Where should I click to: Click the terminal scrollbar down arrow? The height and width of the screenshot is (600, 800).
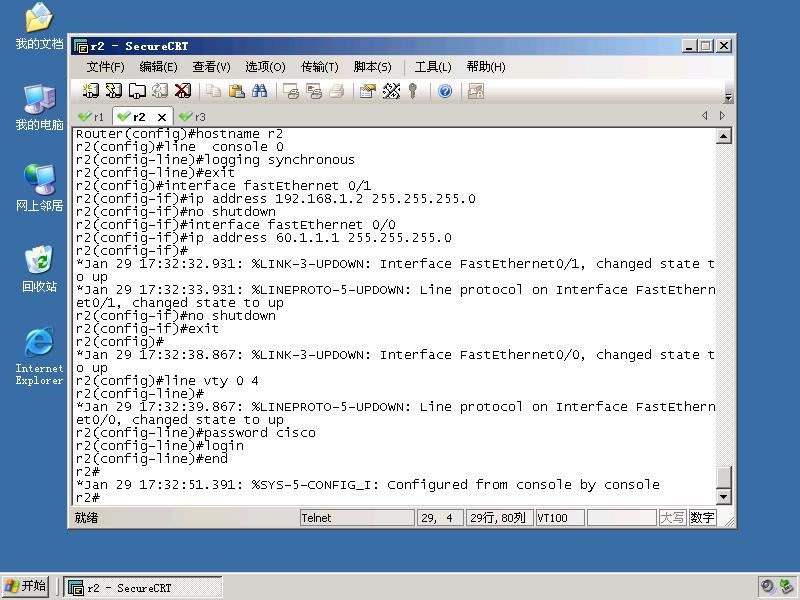click(x=723, y=496)
